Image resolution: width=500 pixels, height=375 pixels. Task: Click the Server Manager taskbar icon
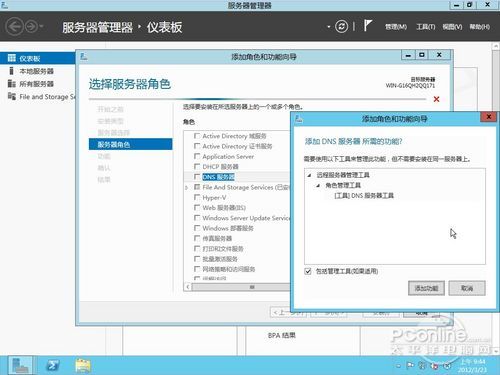click(20, 365)
